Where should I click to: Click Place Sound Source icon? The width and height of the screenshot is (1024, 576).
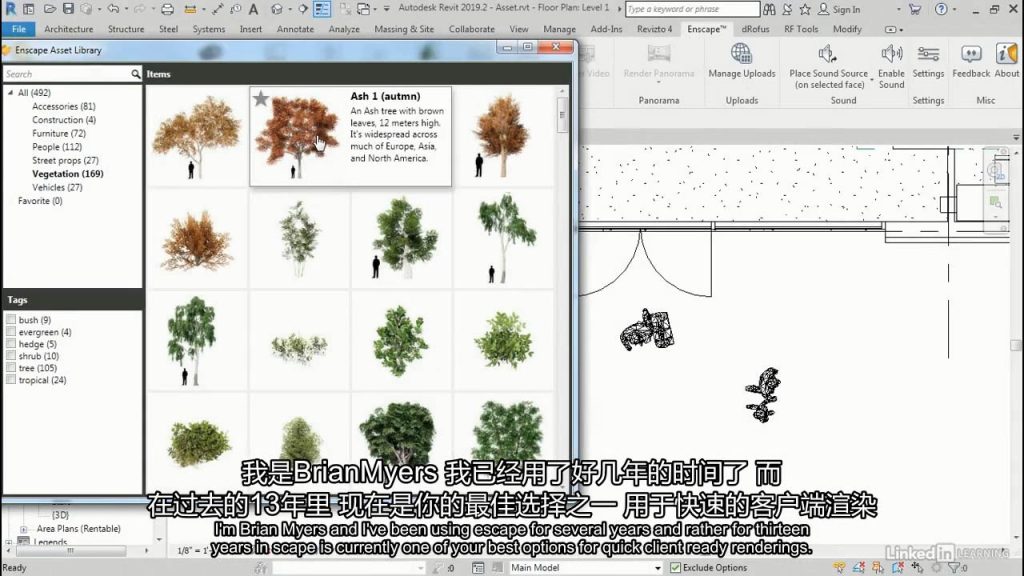pos(828,54)
